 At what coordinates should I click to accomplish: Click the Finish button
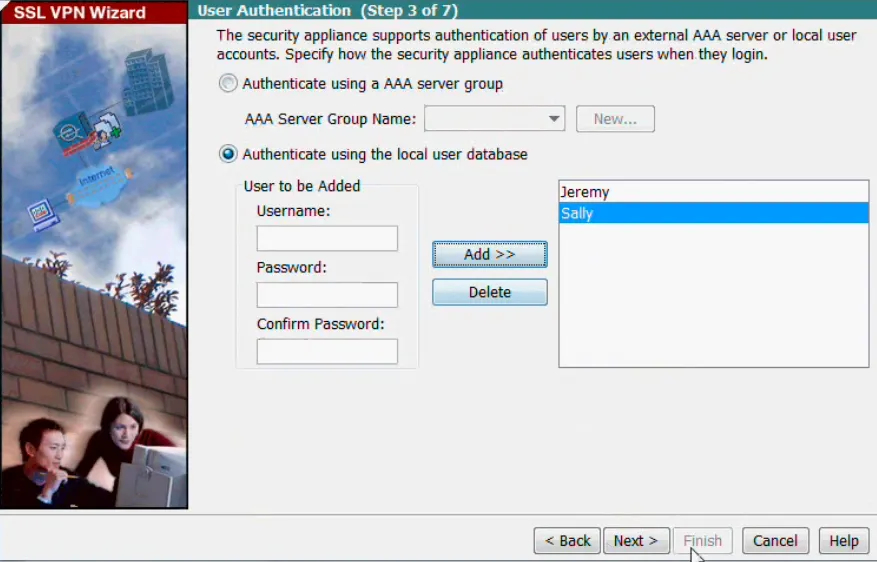click(x=702, y=541)
